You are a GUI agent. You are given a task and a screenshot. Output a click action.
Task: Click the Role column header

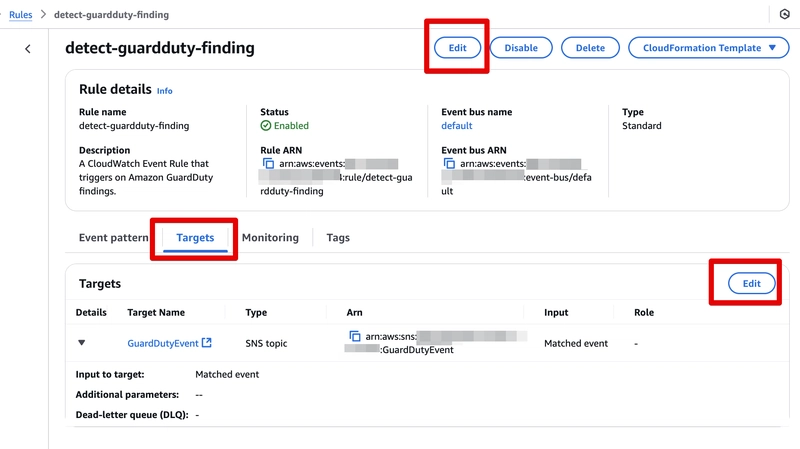644,312
